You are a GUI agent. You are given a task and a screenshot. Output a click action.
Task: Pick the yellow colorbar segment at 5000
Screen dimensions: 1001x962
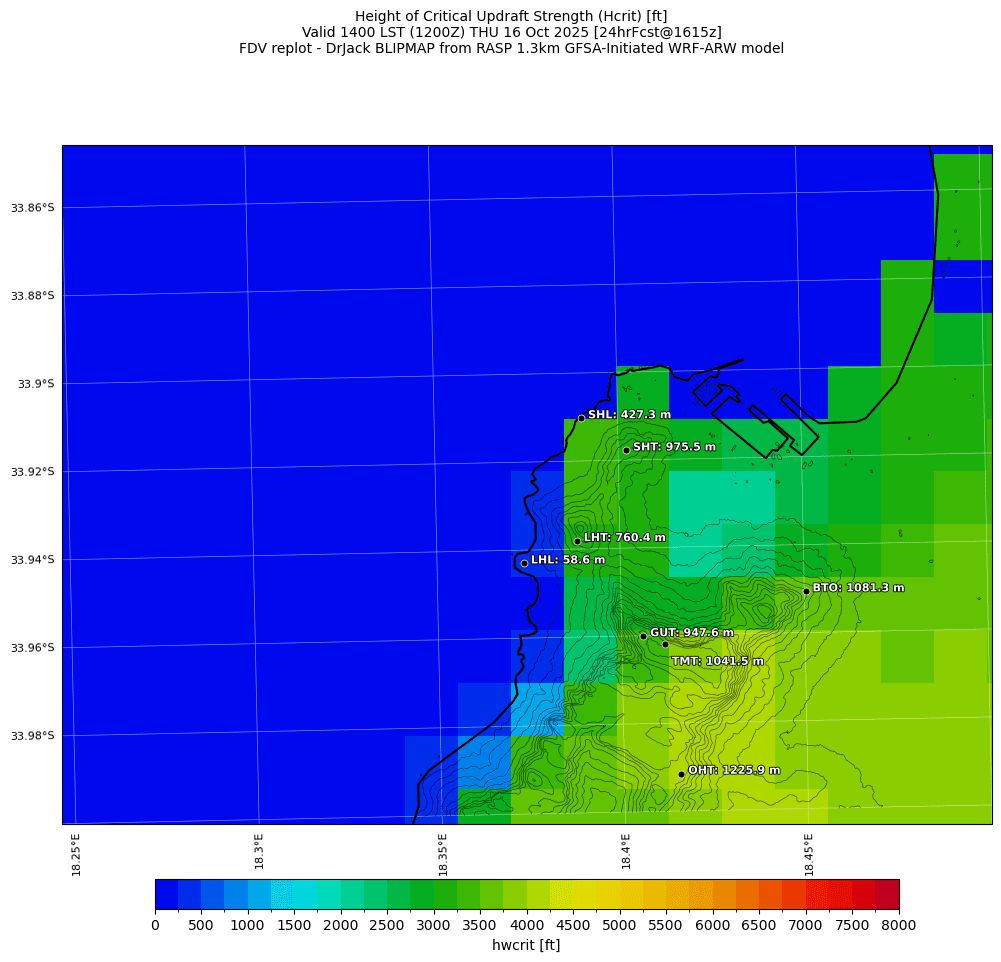(x=620, y=894)
